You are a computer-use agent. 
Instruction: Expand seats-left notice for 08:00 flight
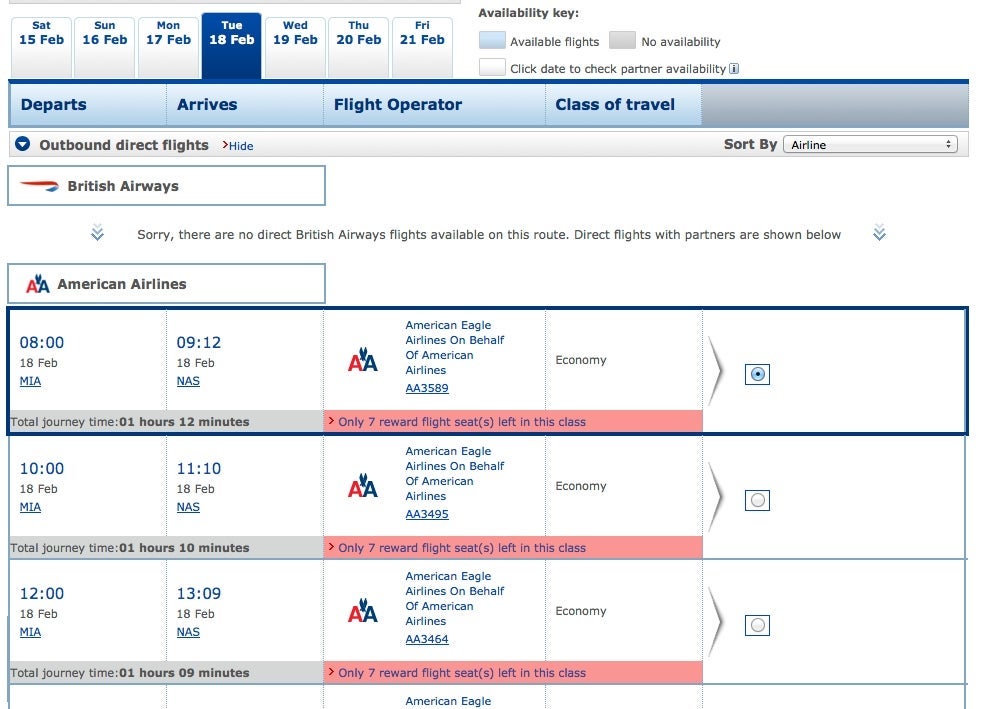click(x=462, y=421)
